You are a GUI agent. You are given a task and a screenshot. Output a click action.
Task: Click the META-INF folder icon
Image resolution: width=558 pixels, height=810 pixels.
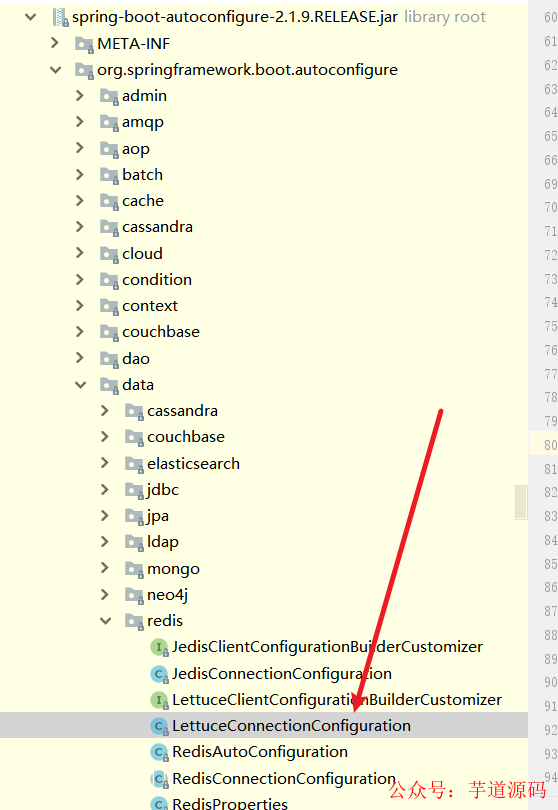84,44
